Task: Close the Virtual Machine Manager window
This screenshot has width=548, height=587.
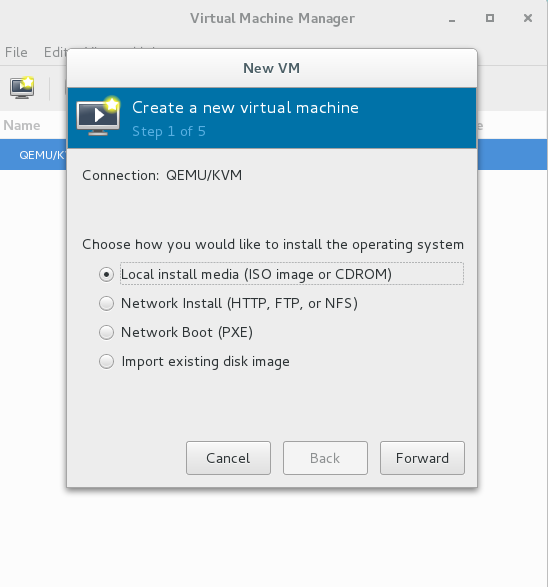Action: click(528, 18)
